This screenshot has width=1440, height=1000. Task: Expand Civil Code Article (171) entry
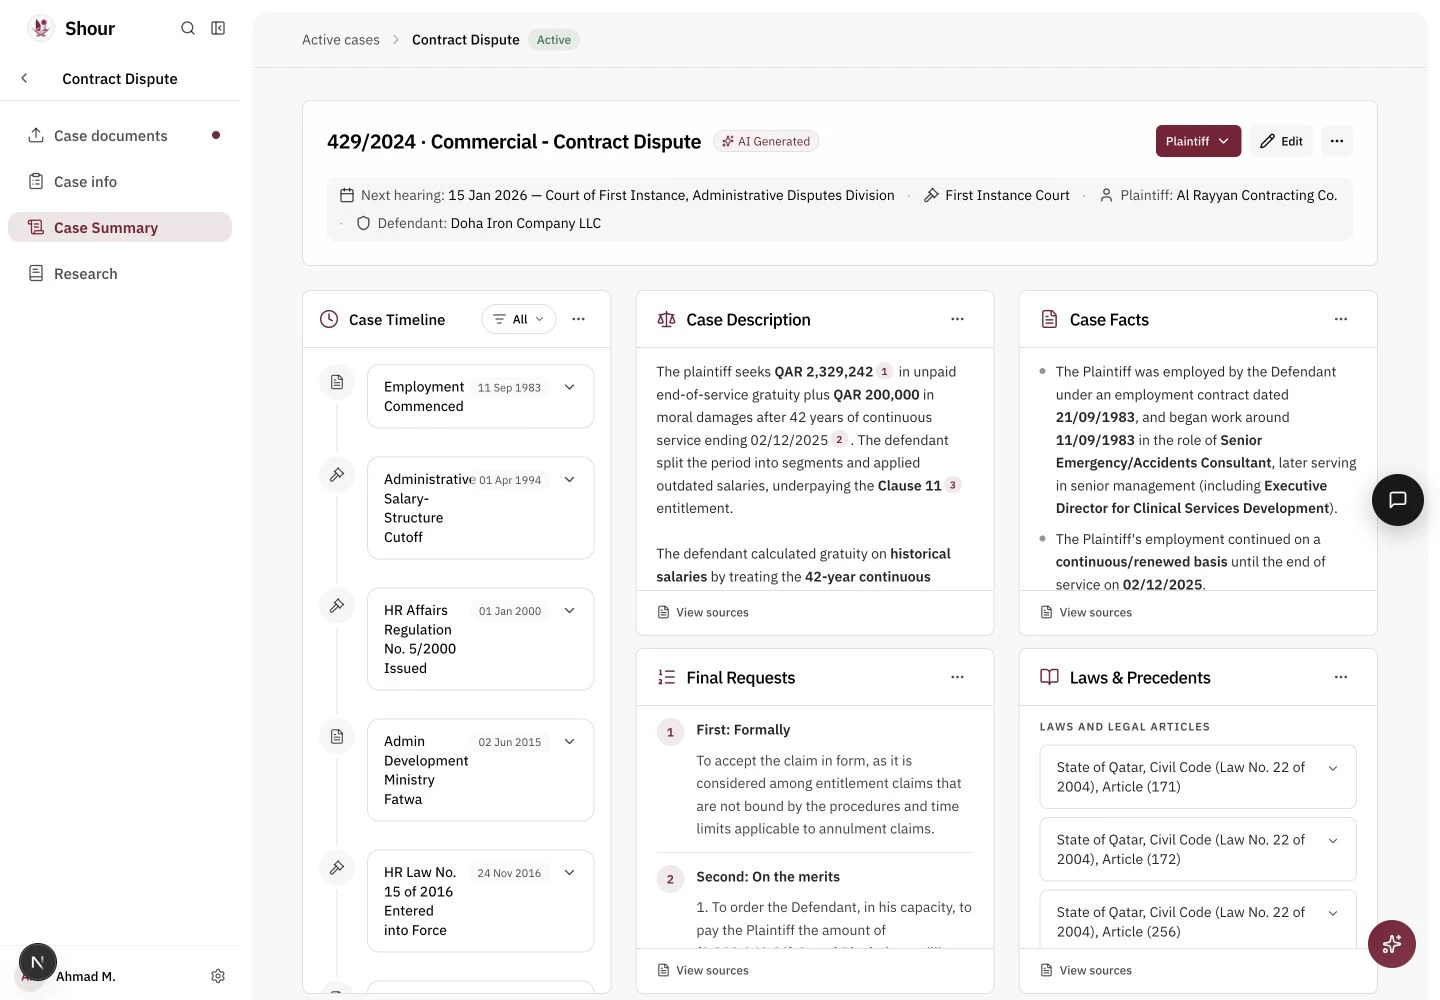1333,768
